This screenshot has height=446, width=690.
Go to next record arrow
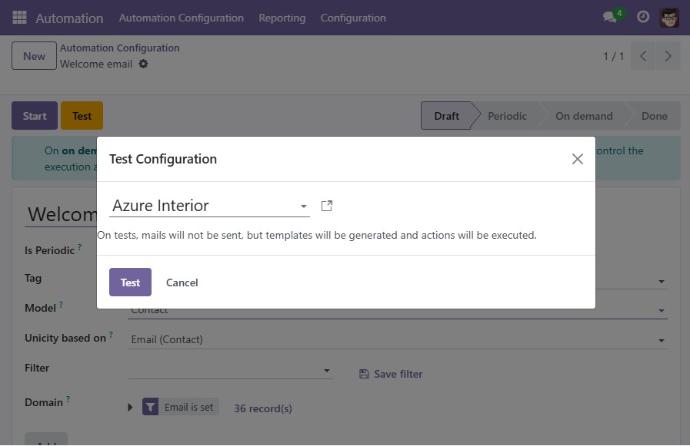point(668,56)
